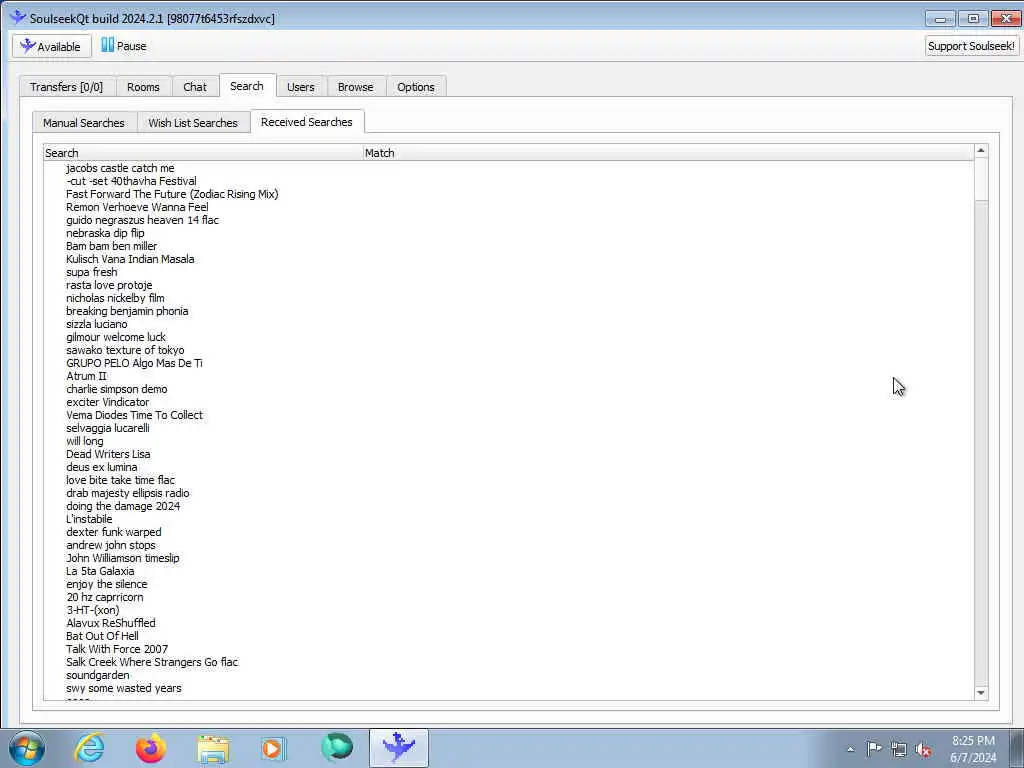Open Firefox from the taskbar

[151, 748]
